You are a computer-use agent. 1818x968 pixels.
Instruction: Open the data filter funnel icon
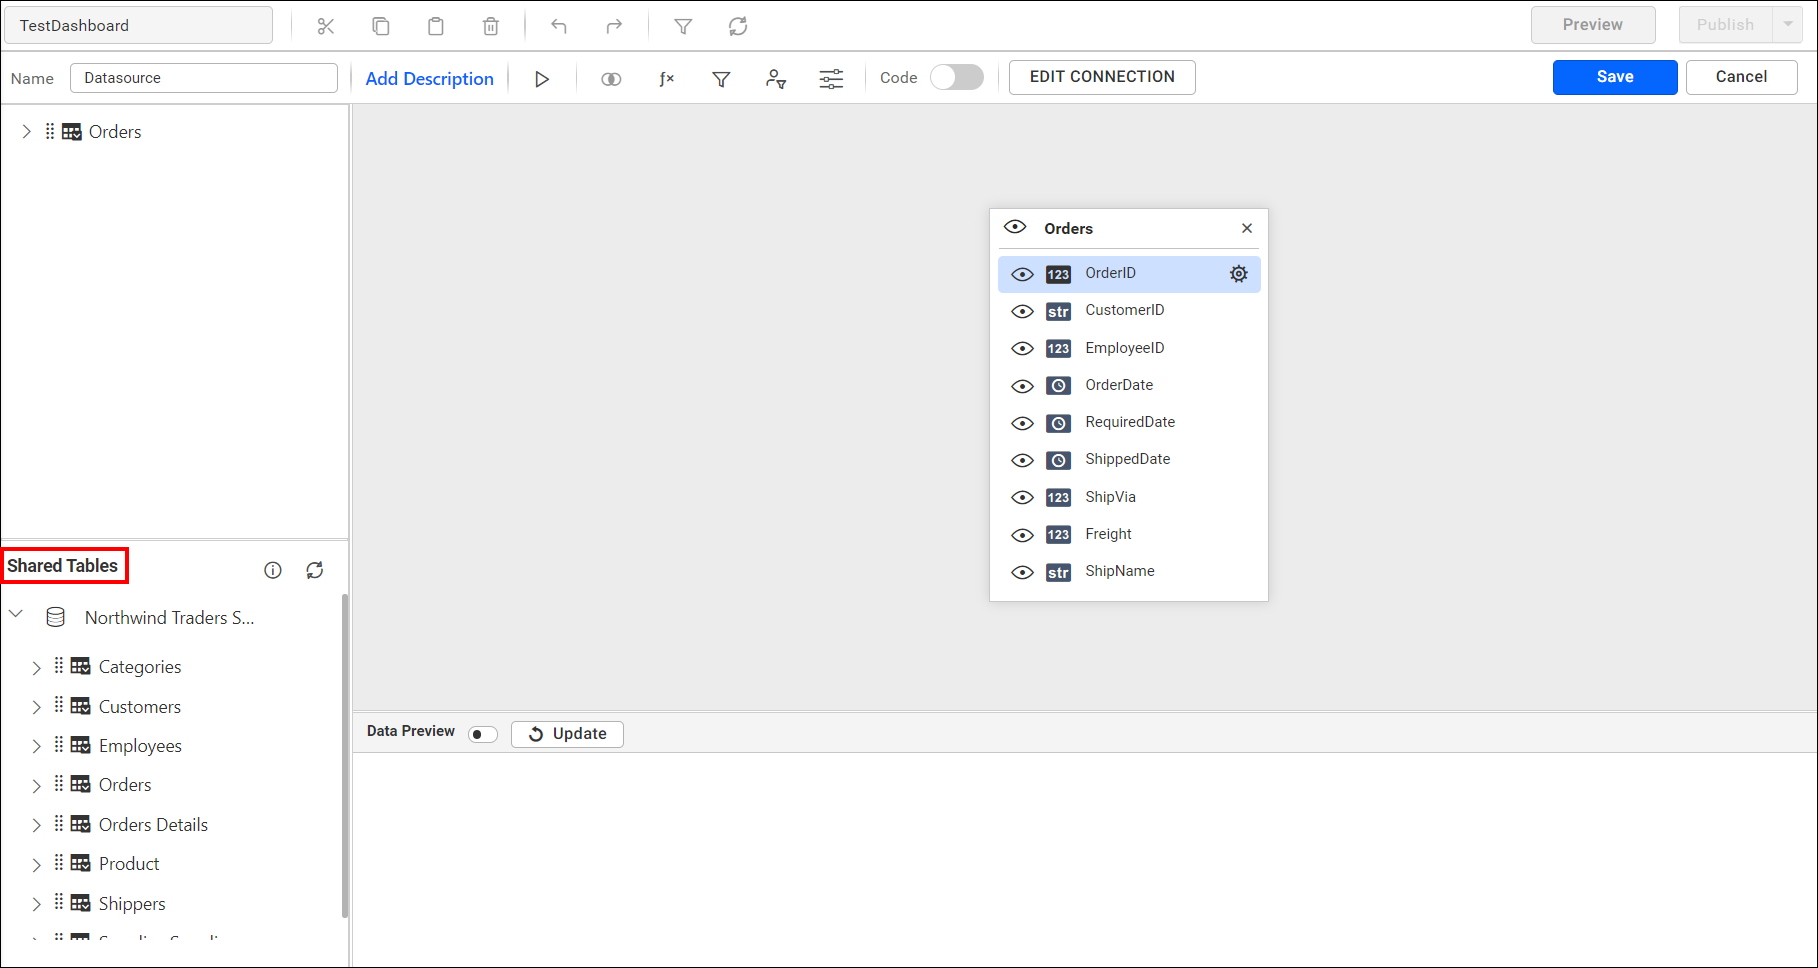click(x=721, y=79)
